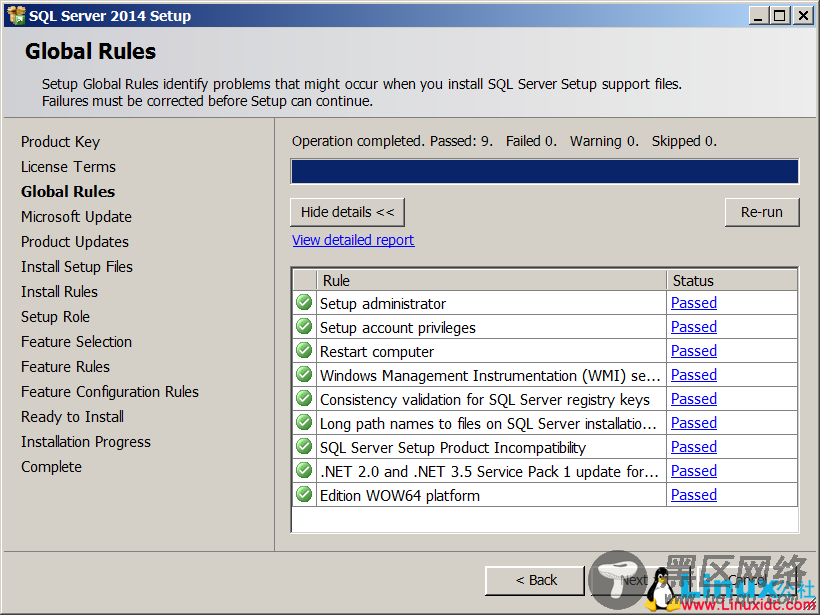Click the Windows Management Instrumentation rule text
Viewport: 820px width, 615px height.
(490, 376)
